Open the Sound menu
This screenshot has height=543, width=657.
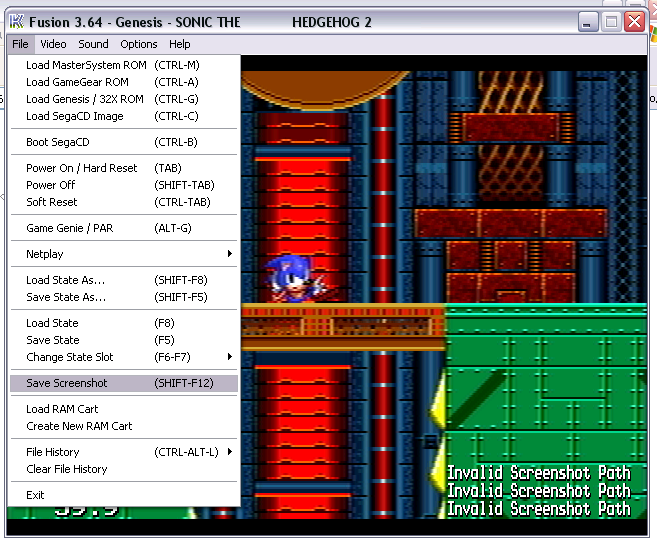click(x=93, y=44)
